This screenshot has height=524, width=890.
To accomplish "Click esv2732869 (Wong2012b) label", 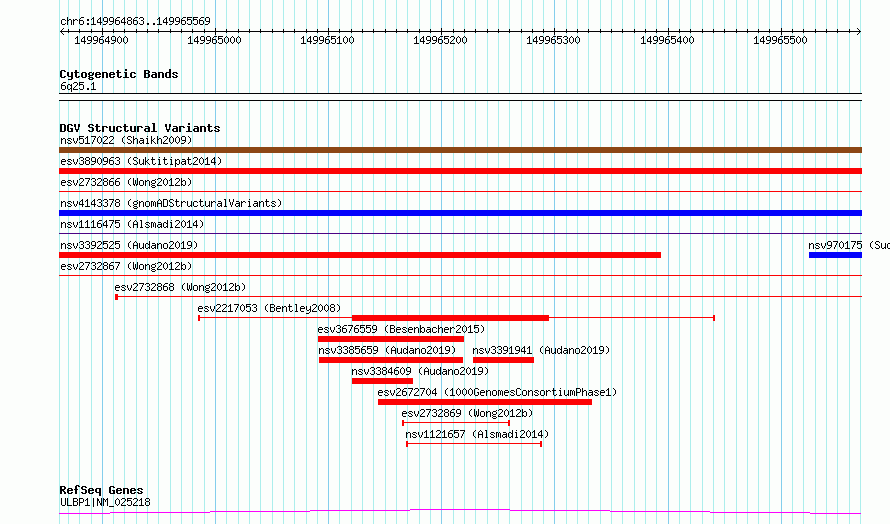I will point(468,413).
